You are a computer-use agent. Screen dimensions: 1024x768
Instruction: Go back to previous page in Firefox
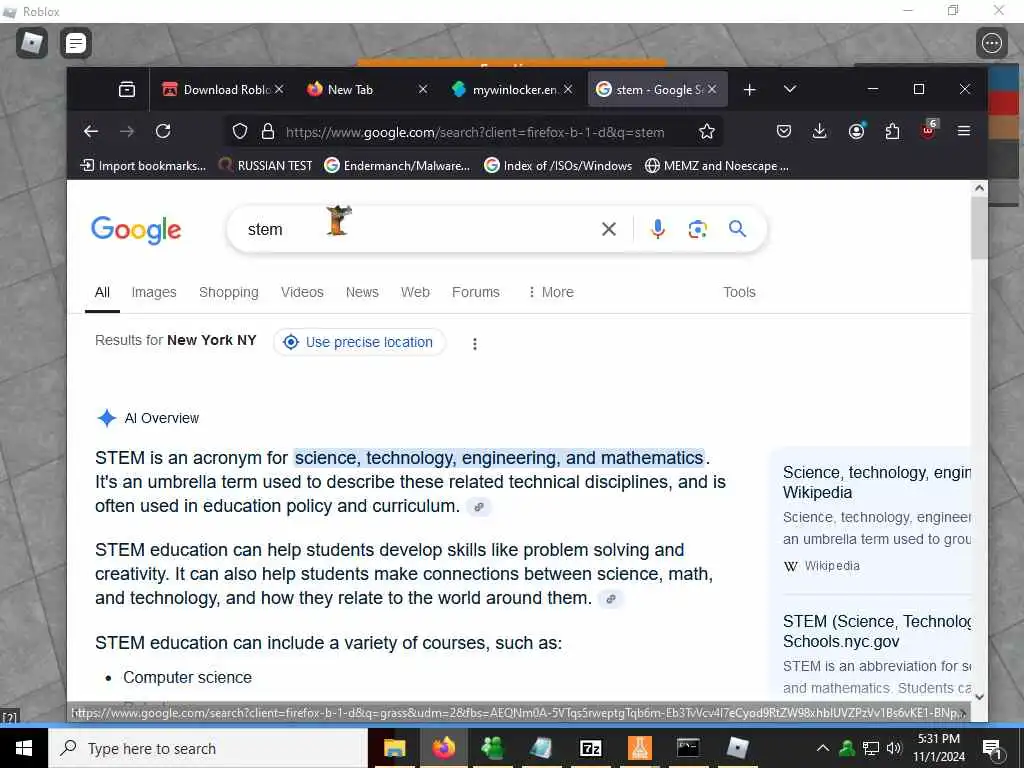[91, 131]
